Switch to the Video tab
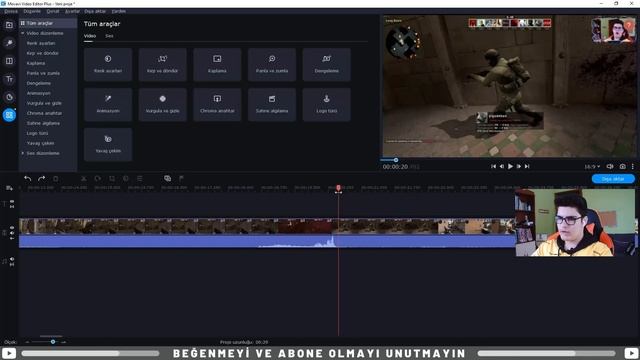This screenshot has height=360, width=640. coord(90,36)
